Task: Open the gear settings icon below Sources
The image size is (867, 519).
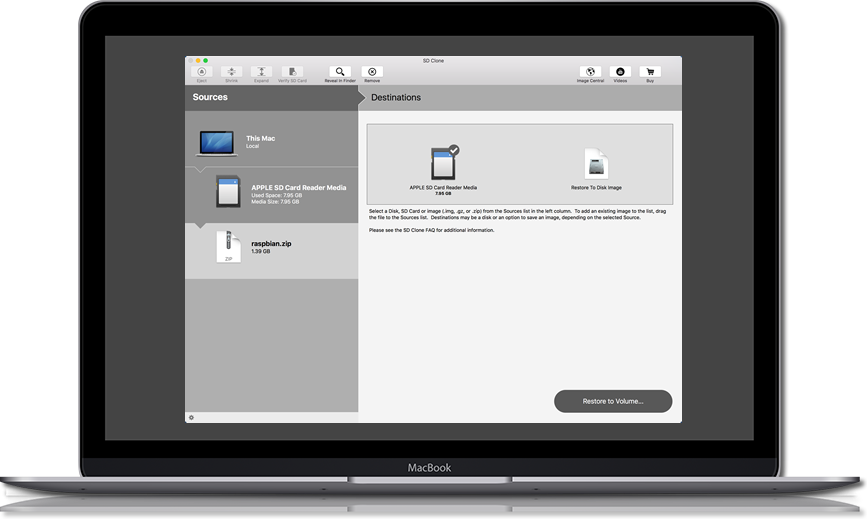Action: [x=191, y=417]
